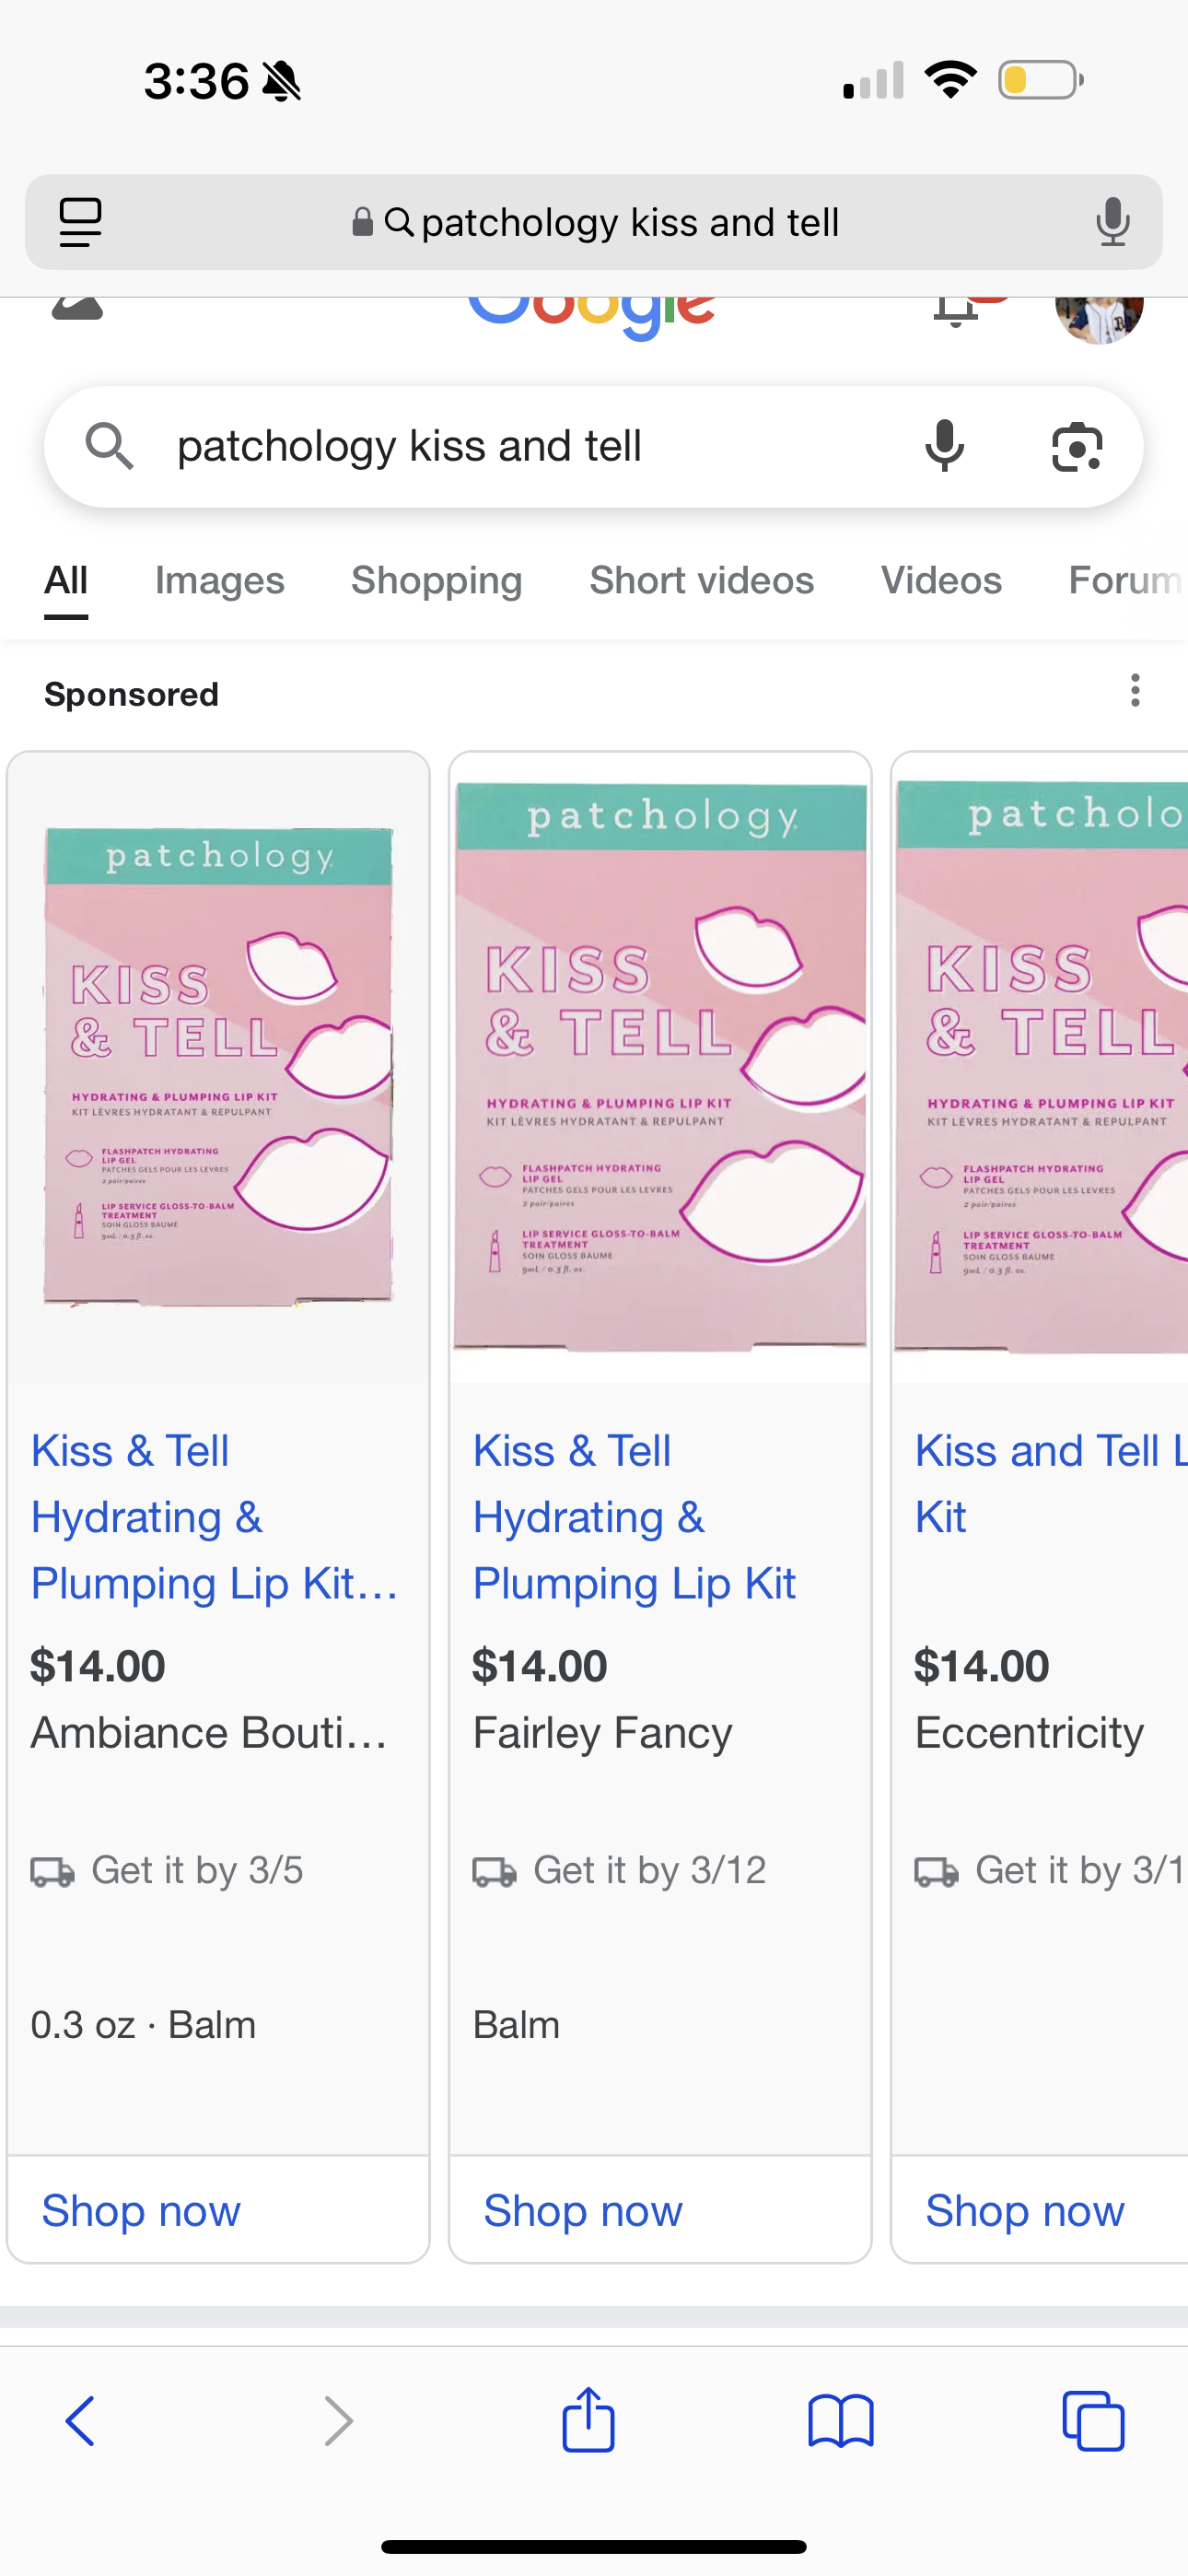
Task: Open the Safari bookmarks icon
Action: 840,2421
